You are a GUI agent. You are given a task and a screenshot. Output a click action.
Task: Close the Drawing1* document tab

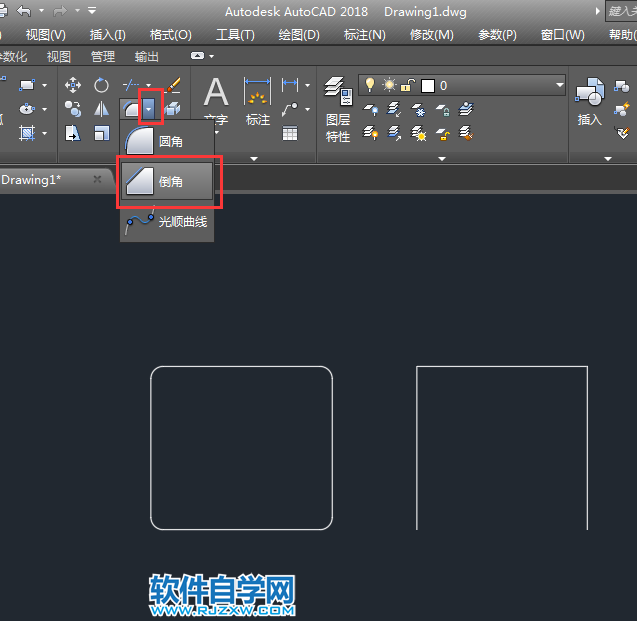coord(97,179)
